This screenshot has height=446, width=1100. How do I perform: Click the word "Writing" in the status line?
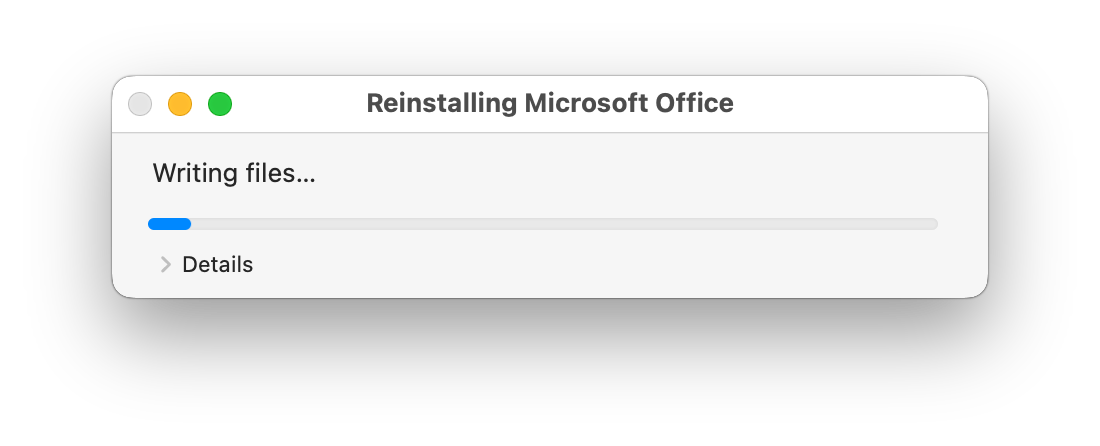195,173
